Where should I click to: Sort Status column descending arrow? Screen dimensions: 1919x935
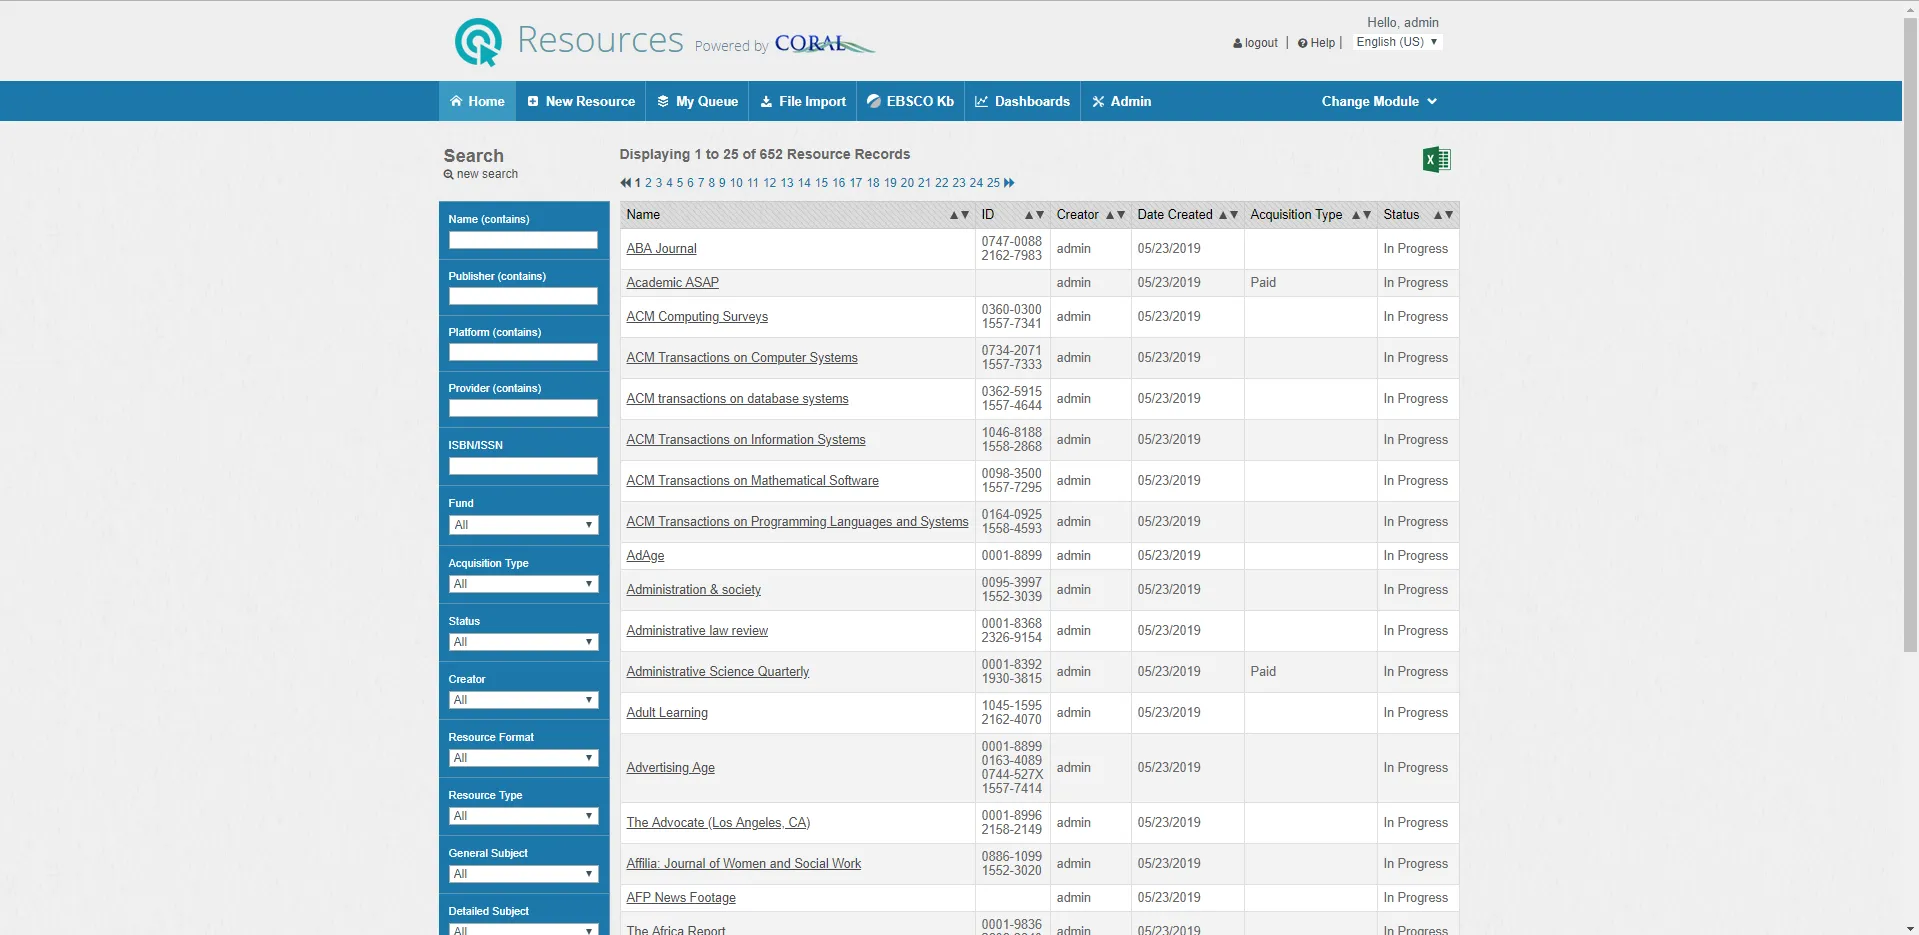coord(1448,215)
